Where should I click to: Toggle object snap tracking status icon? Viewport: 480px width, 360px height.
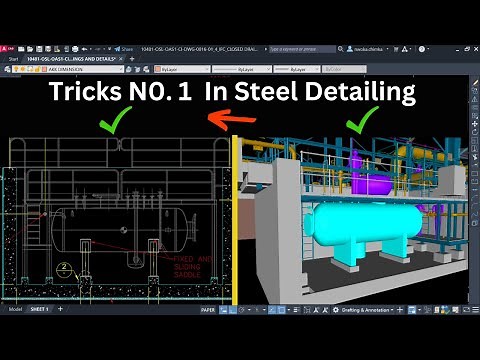(272, 310)
